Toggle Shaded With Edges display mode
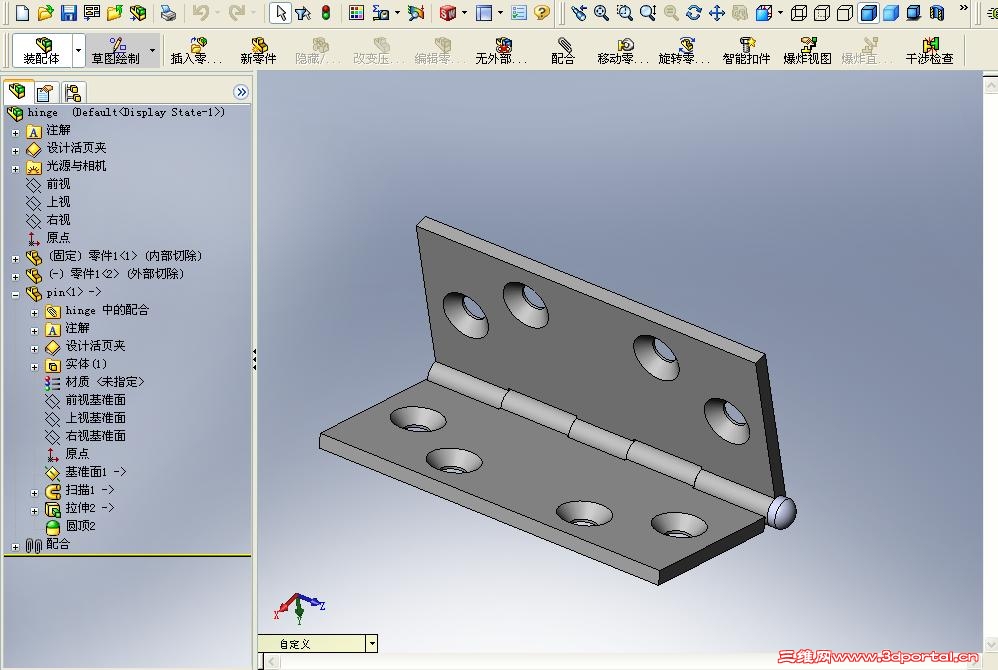This screenshot has width=998, height=670. tap(868, 12)
